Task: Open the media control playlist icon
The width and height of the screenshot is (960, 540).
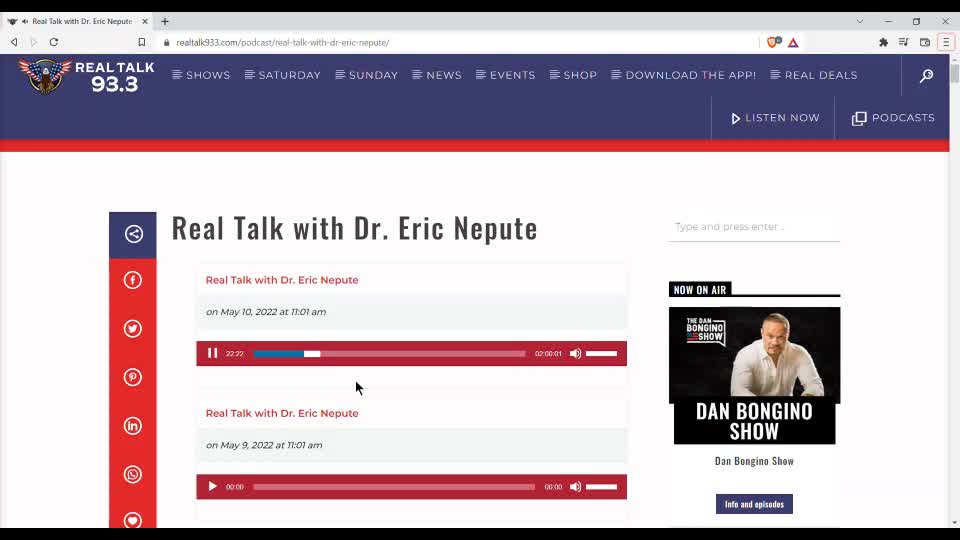Action: pos(904,42)
